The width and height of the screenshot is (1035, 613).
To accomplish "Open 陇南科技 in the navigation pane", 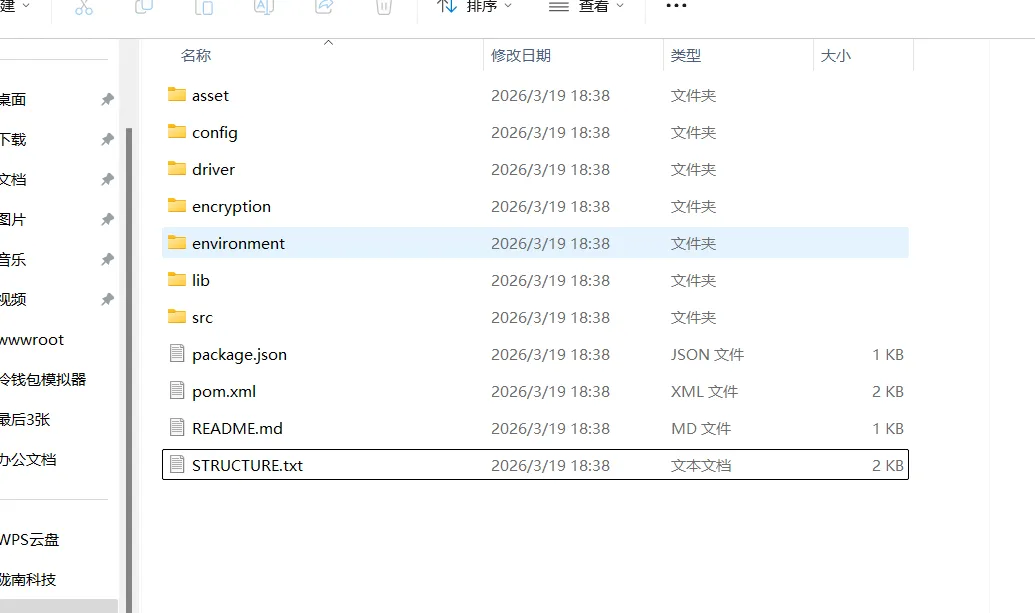I will point(28,579).
